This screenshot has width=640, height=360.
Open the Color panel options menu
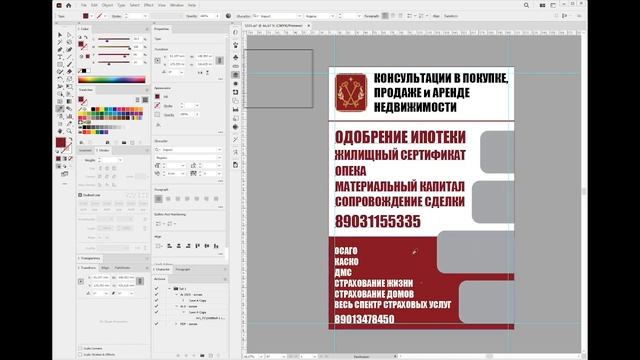click(x=147, y=29)
